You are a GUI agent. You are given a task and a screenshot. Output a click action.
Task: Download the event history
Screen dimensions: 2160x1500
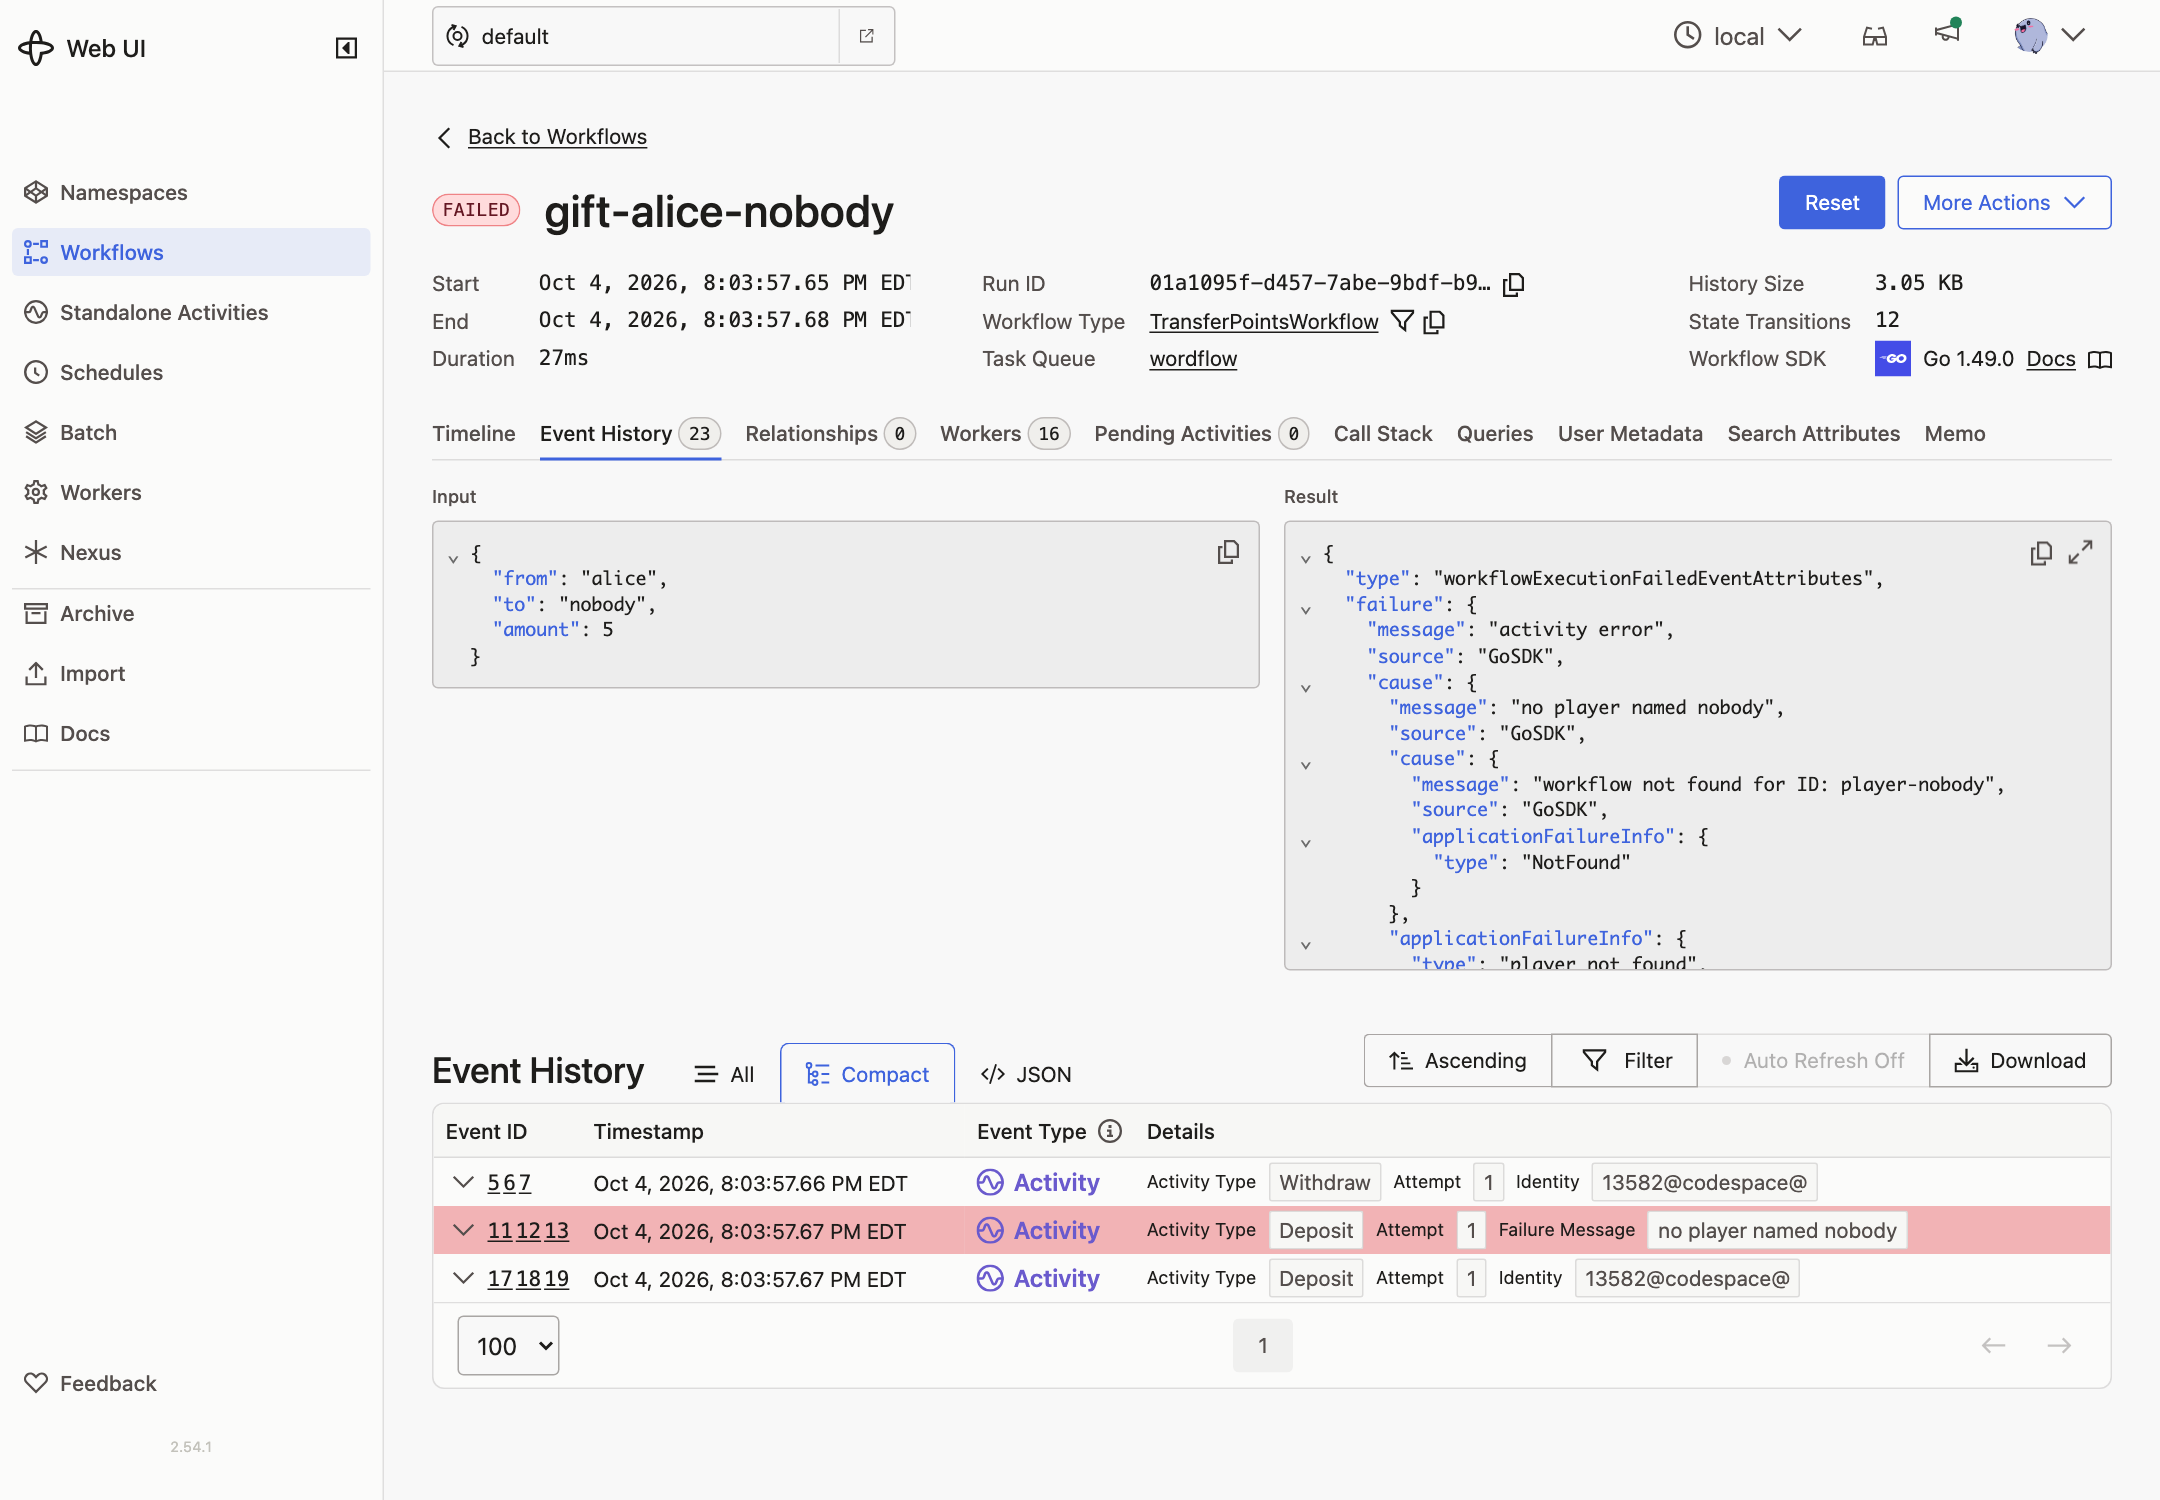(x=2020, y=1060)
